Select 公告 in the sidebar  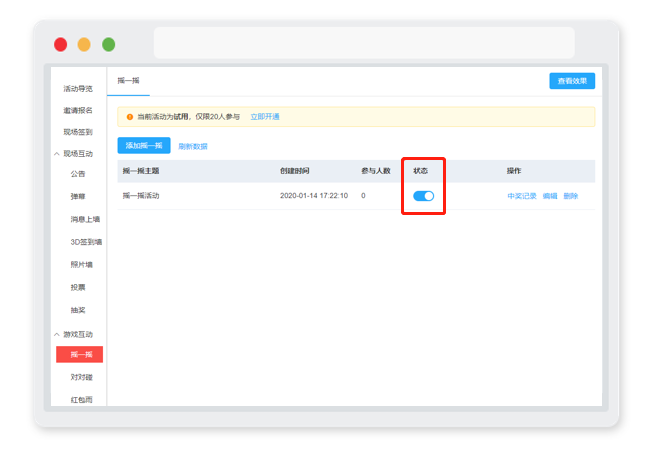[78, 174]
